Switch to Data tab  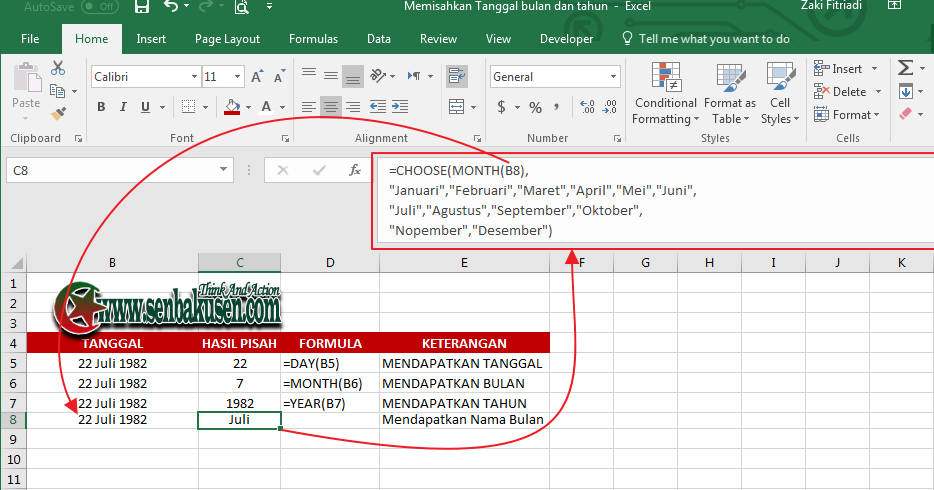click(x=379, y=39)
